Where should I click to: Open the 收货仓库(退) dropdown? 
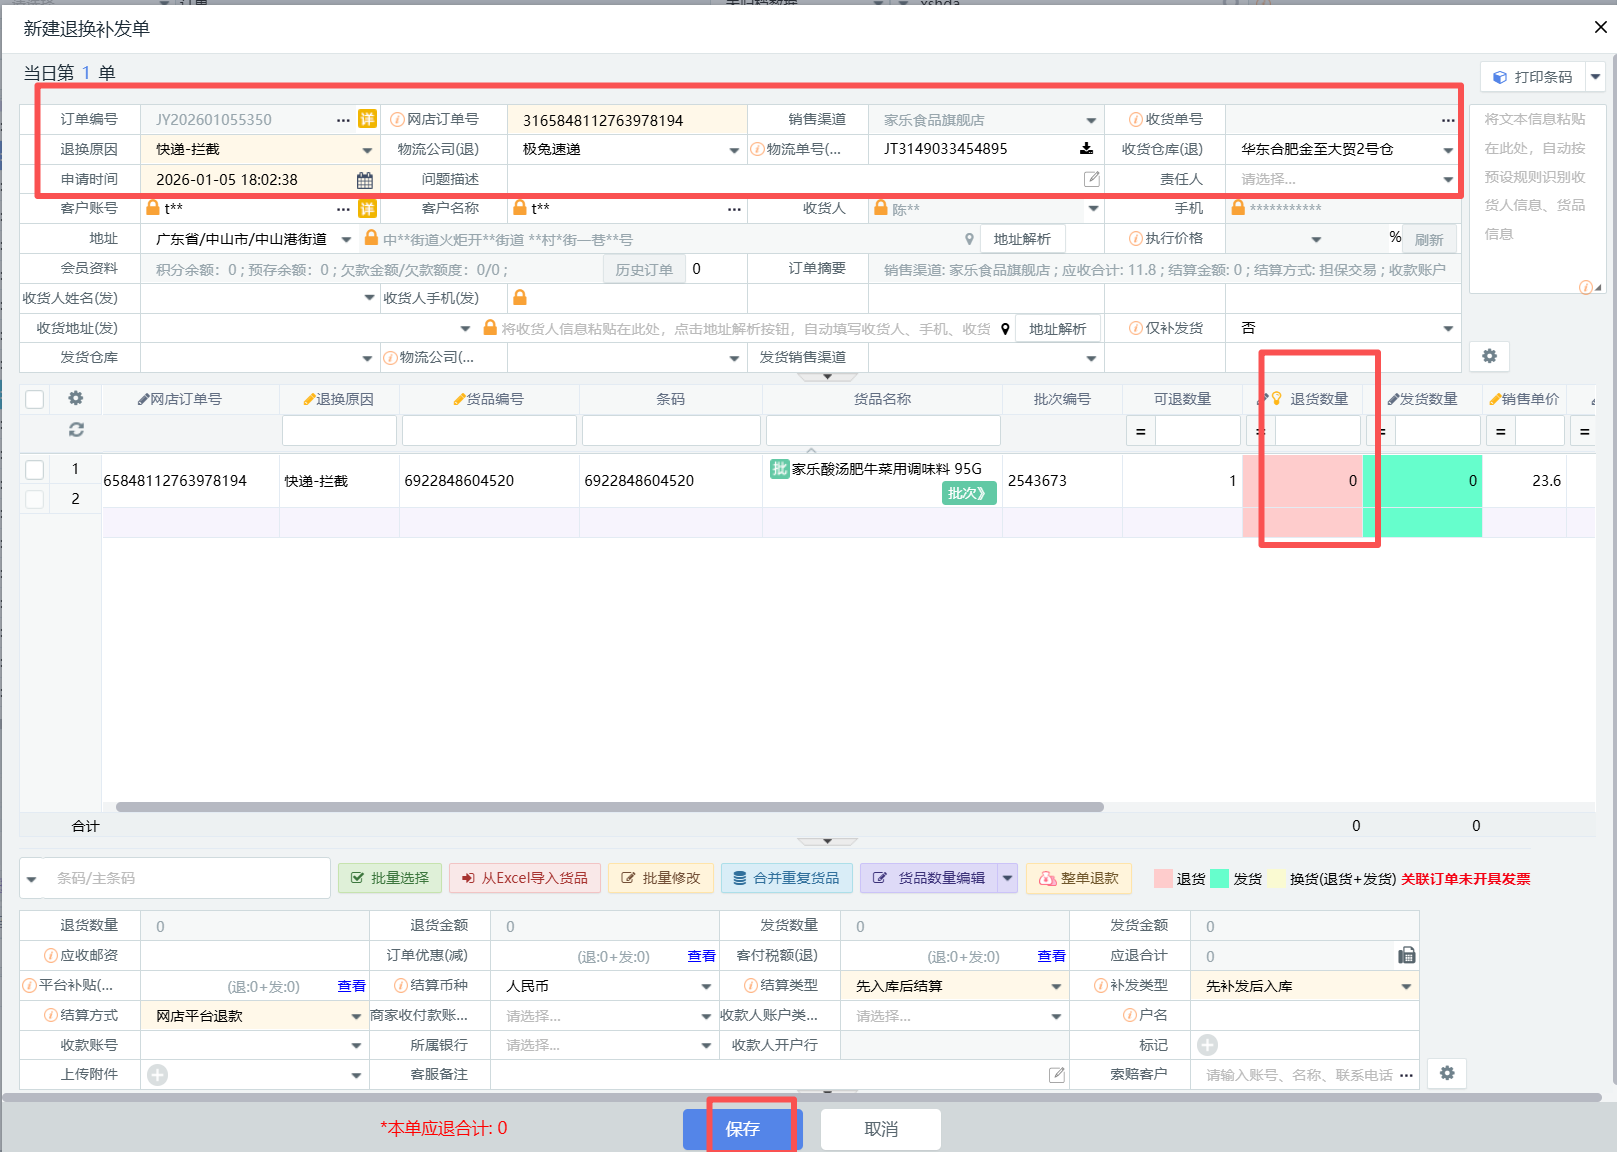click(x=1448, y=150)
